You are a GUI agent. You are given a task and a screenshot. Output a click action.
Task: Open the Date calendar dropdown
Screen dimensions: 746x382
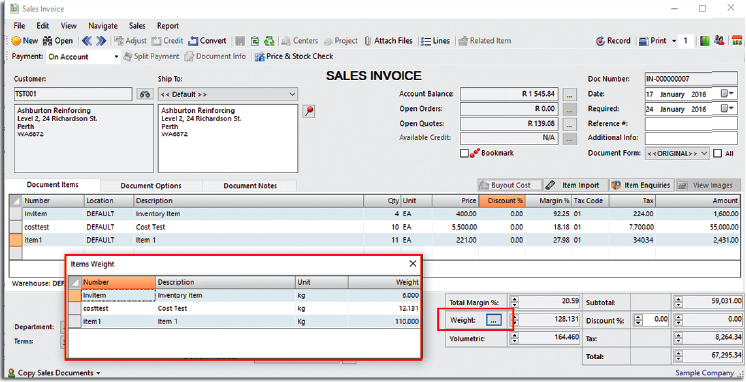[728, 94]
